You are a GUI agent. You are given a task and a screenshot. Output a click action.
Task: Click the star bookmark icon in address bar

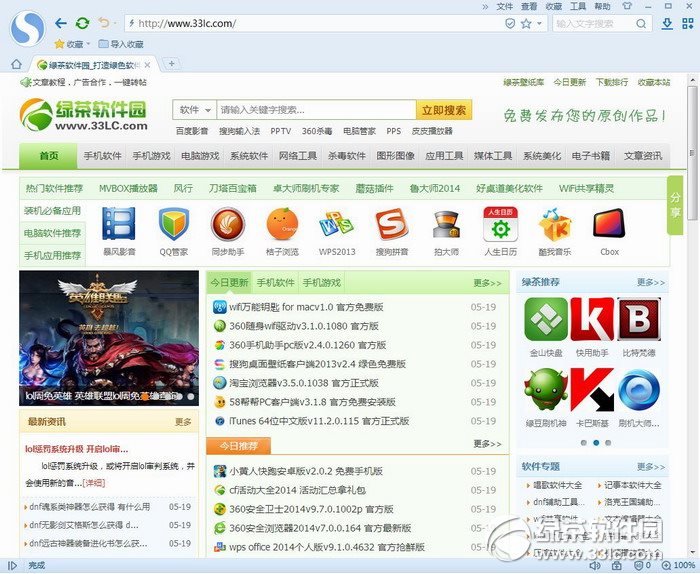tap(526, 24)
